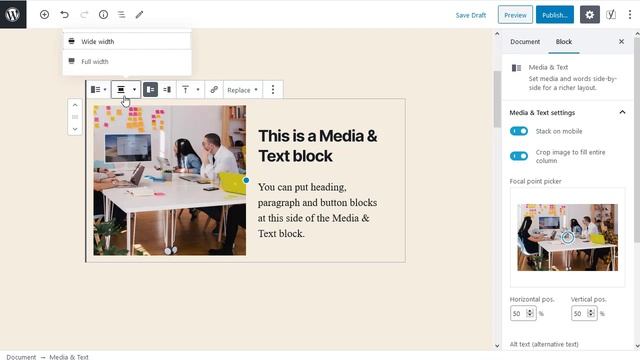Click Save Draft link
The height and width of the screenshot is (360, 640).
(471, 15)
